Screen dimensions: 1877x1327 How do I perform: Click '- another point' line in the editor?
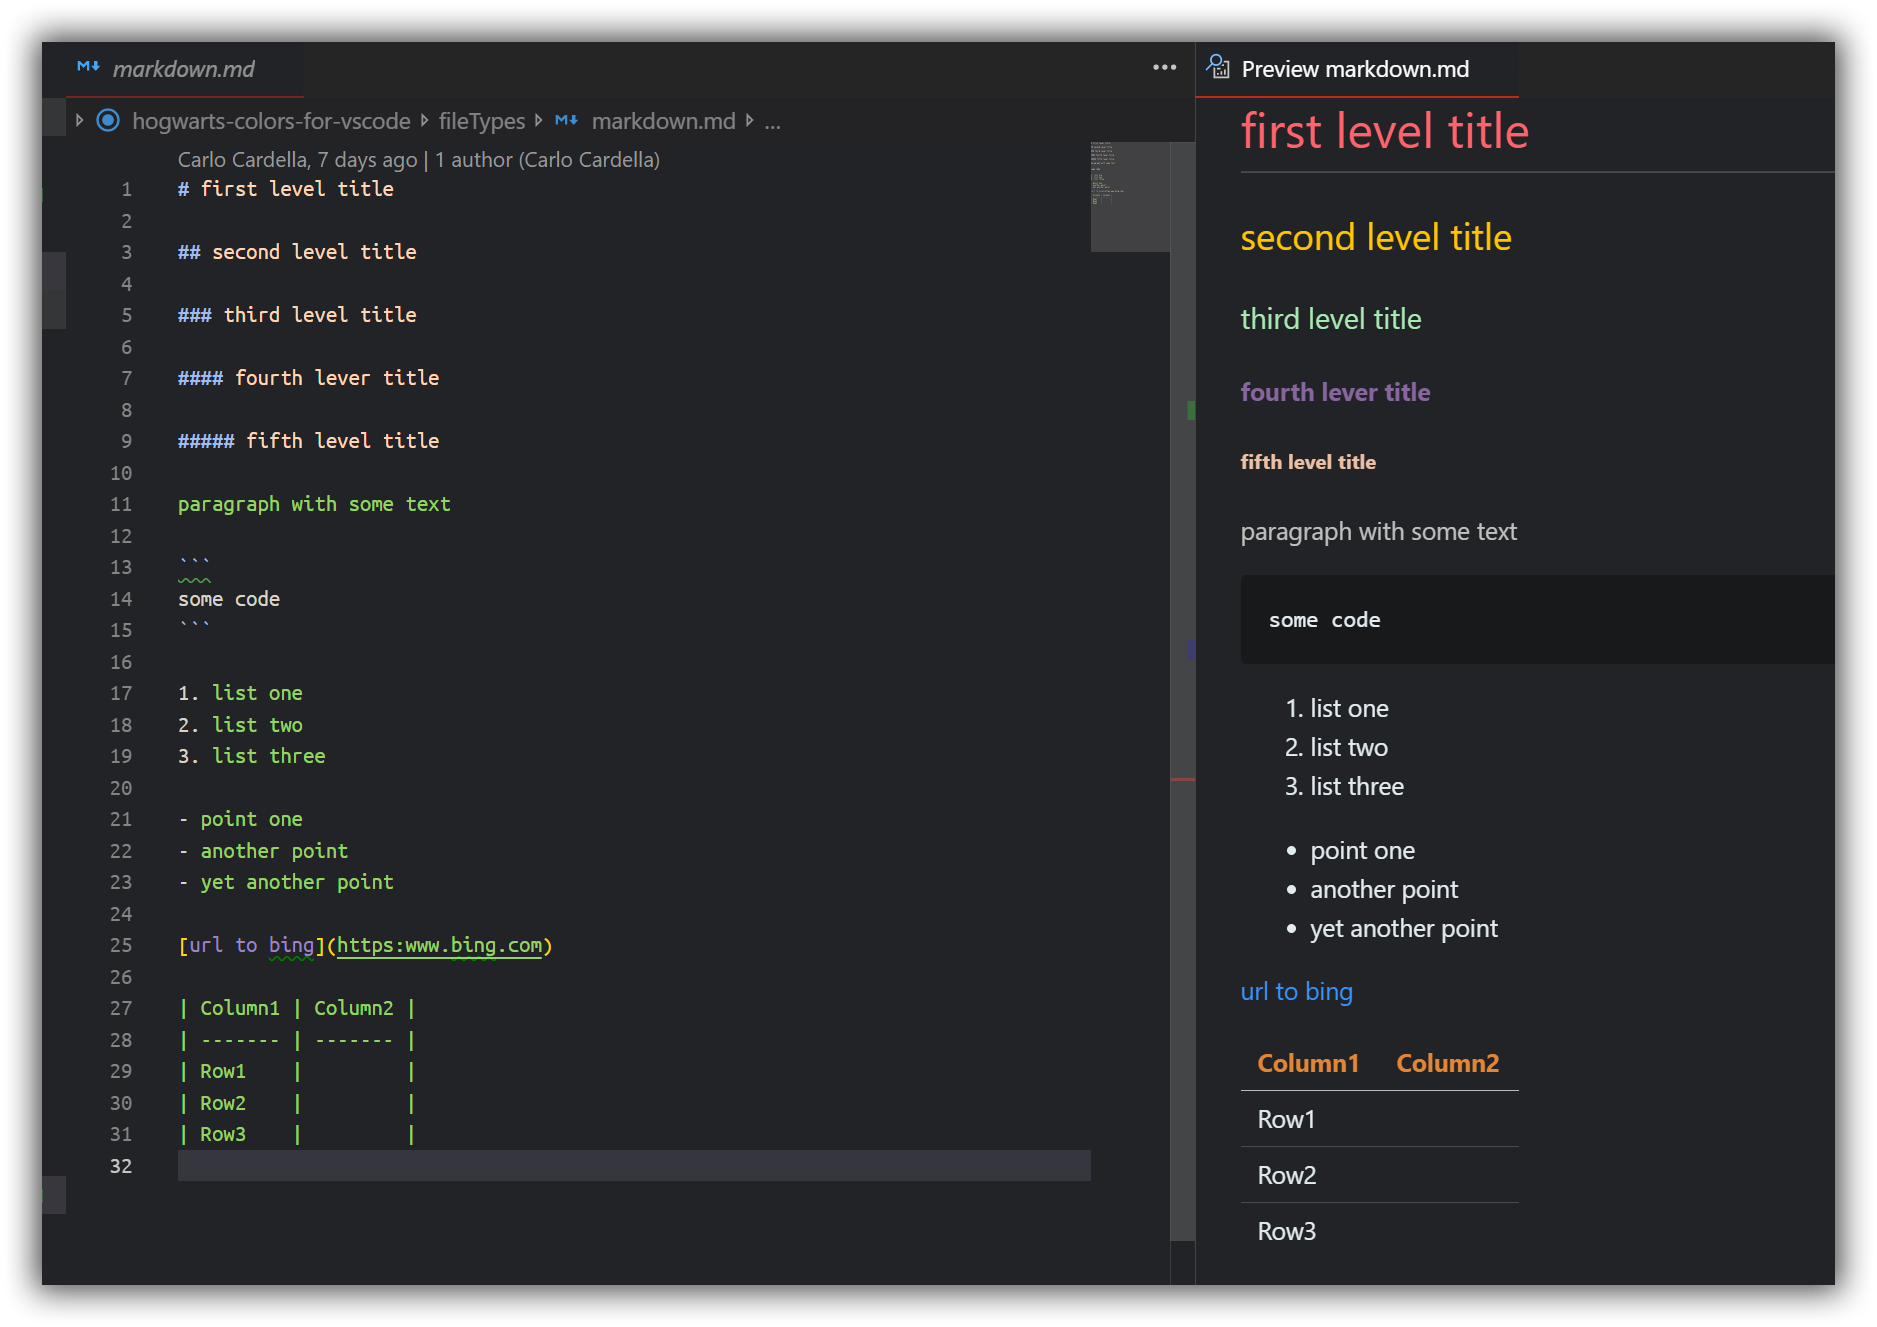(x=263, y=851)
